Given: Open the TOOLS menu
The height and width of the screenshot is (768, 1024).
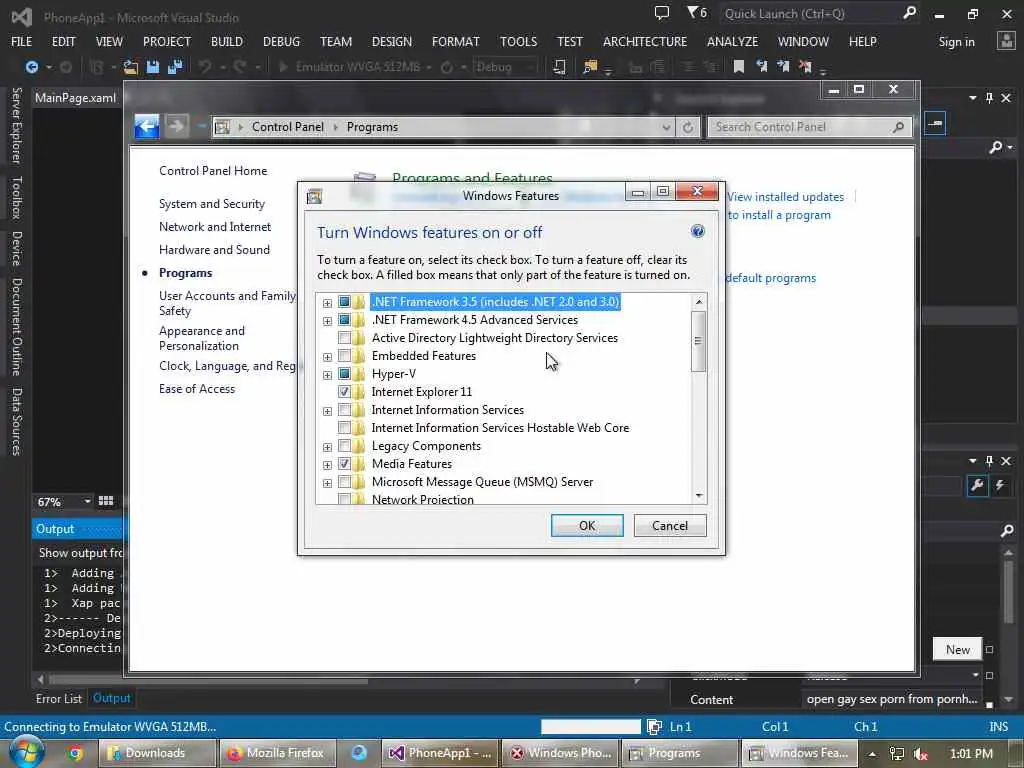Looking at the screenshot, I should click(519, 41).
